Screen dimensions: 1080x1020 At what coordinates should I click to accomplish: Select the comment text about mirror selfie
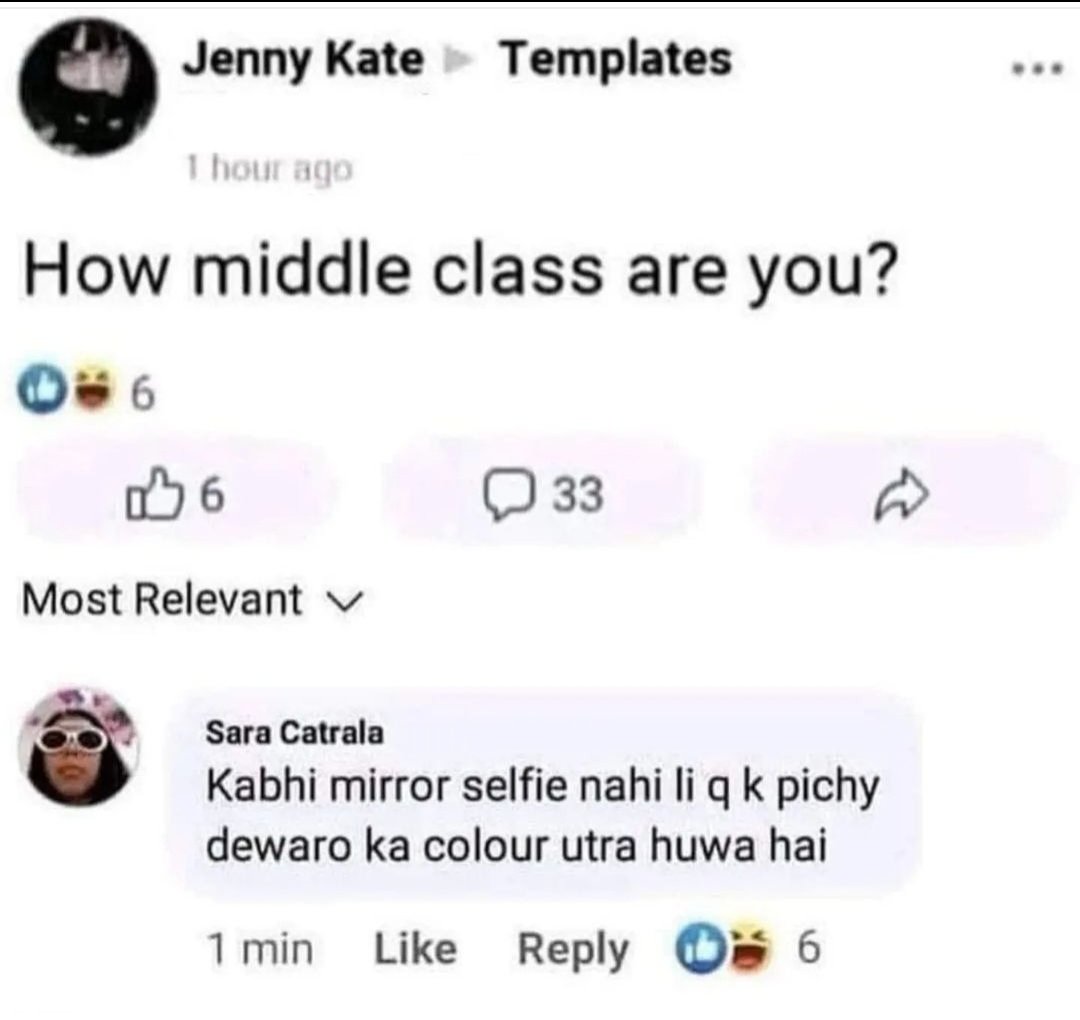[x=543, y=816]
